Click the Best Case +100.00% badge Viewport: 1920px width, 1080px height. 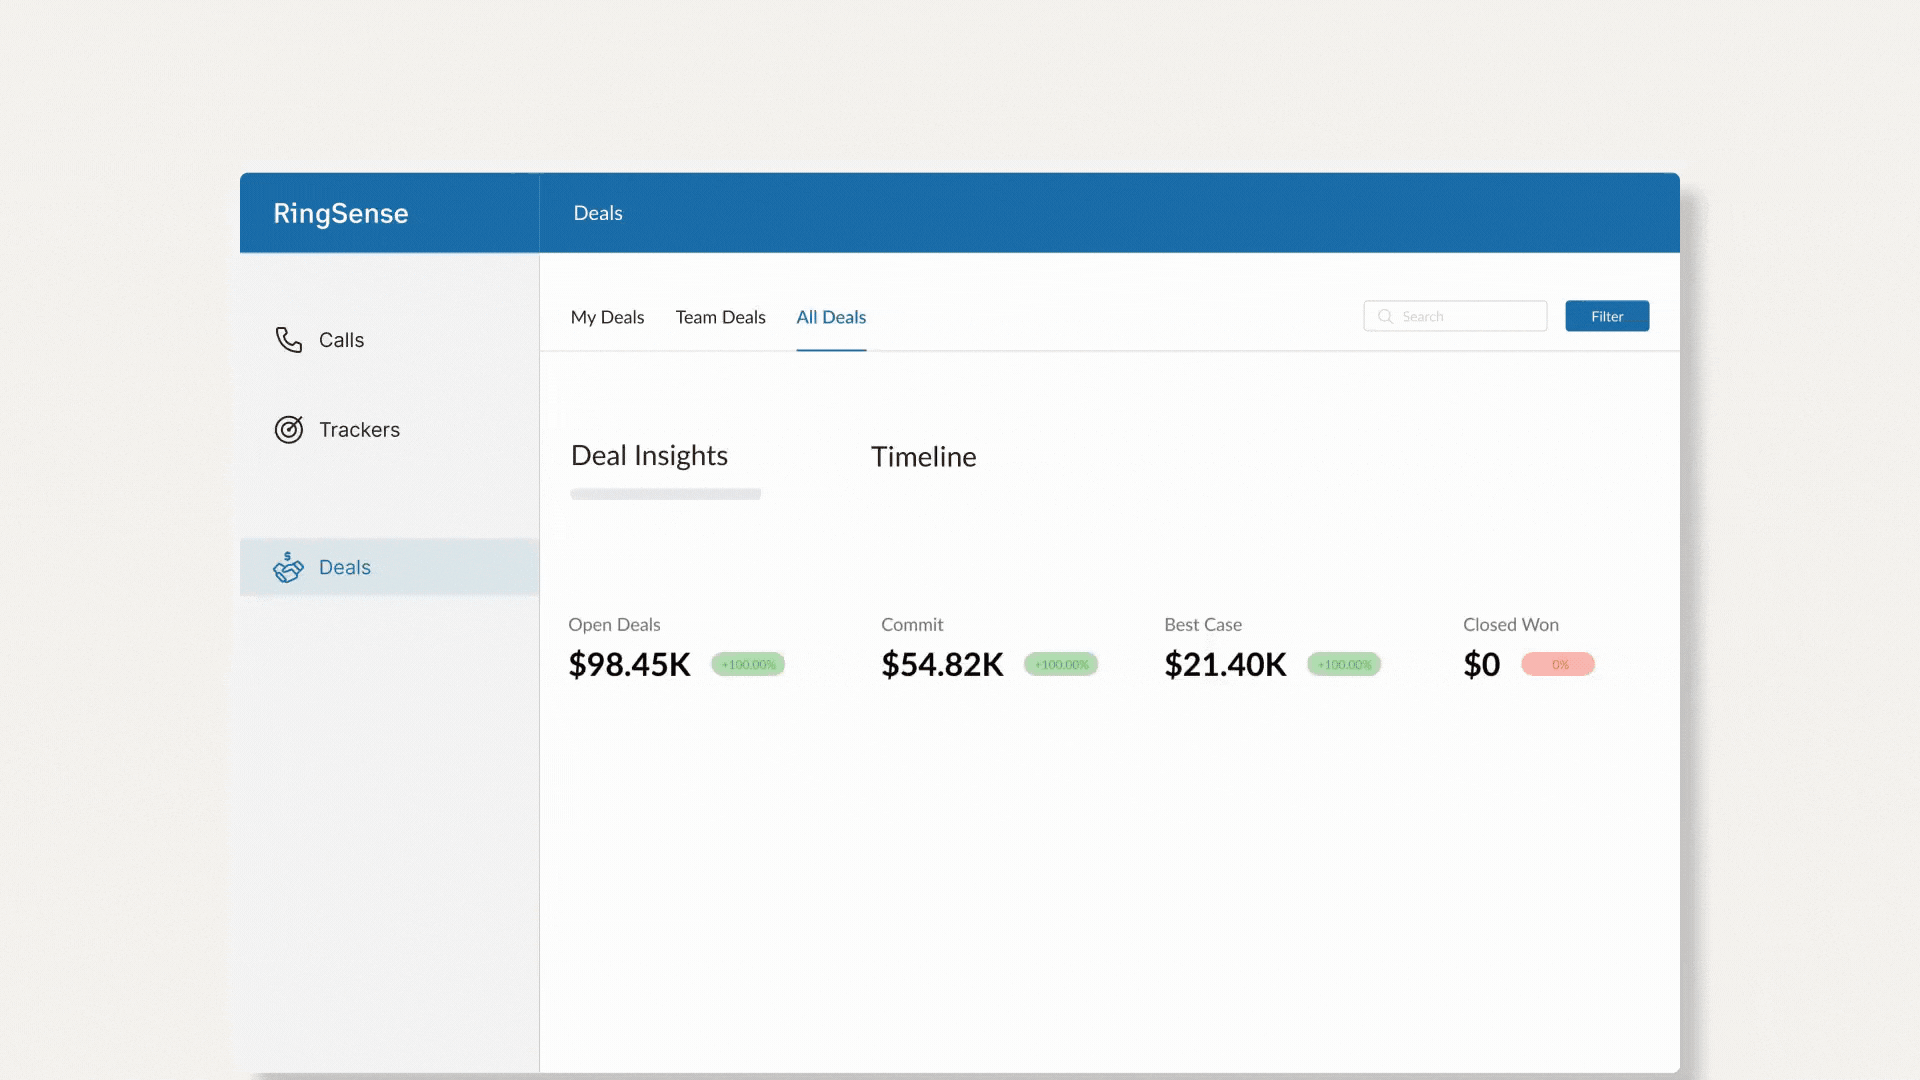(1344, 664)
